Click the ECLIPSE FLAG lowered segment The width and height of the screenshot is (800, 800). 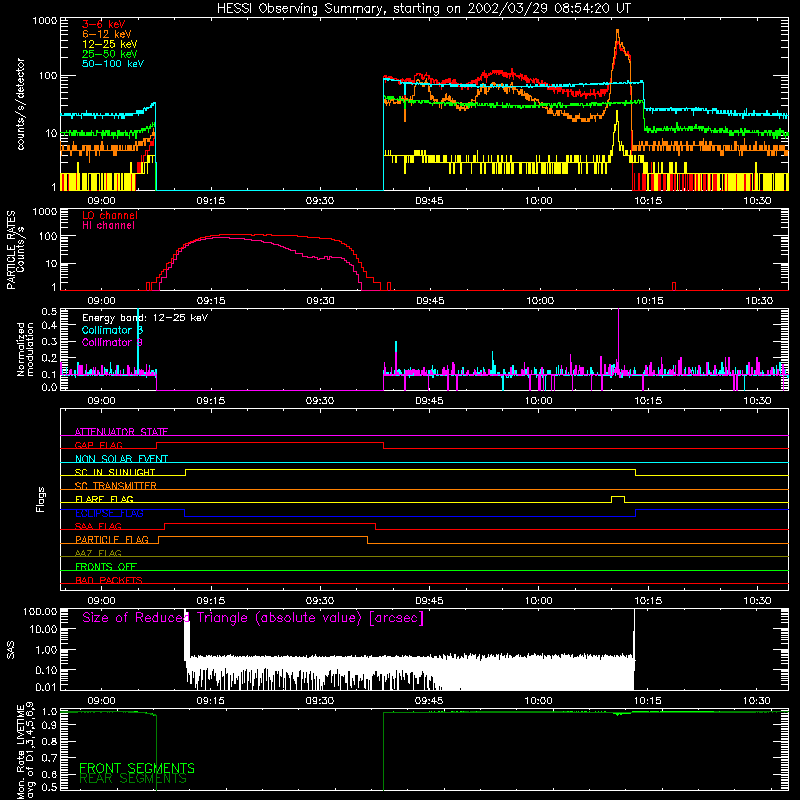pos(410,516)
